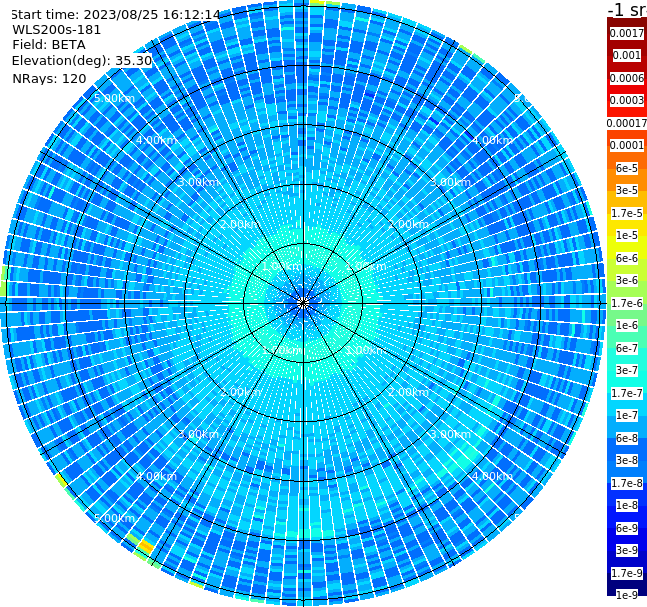The height and width of the screenshot is (607, 647).
Task: Click the 1.7e-7 color scale value
Action: tap(626, 393)
